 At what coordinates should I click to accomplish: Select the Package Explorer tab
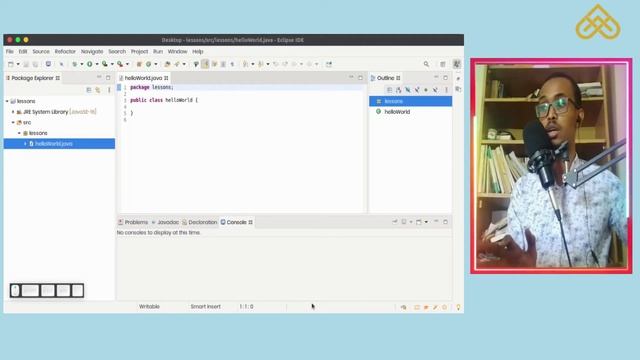[x=33, y=78]
